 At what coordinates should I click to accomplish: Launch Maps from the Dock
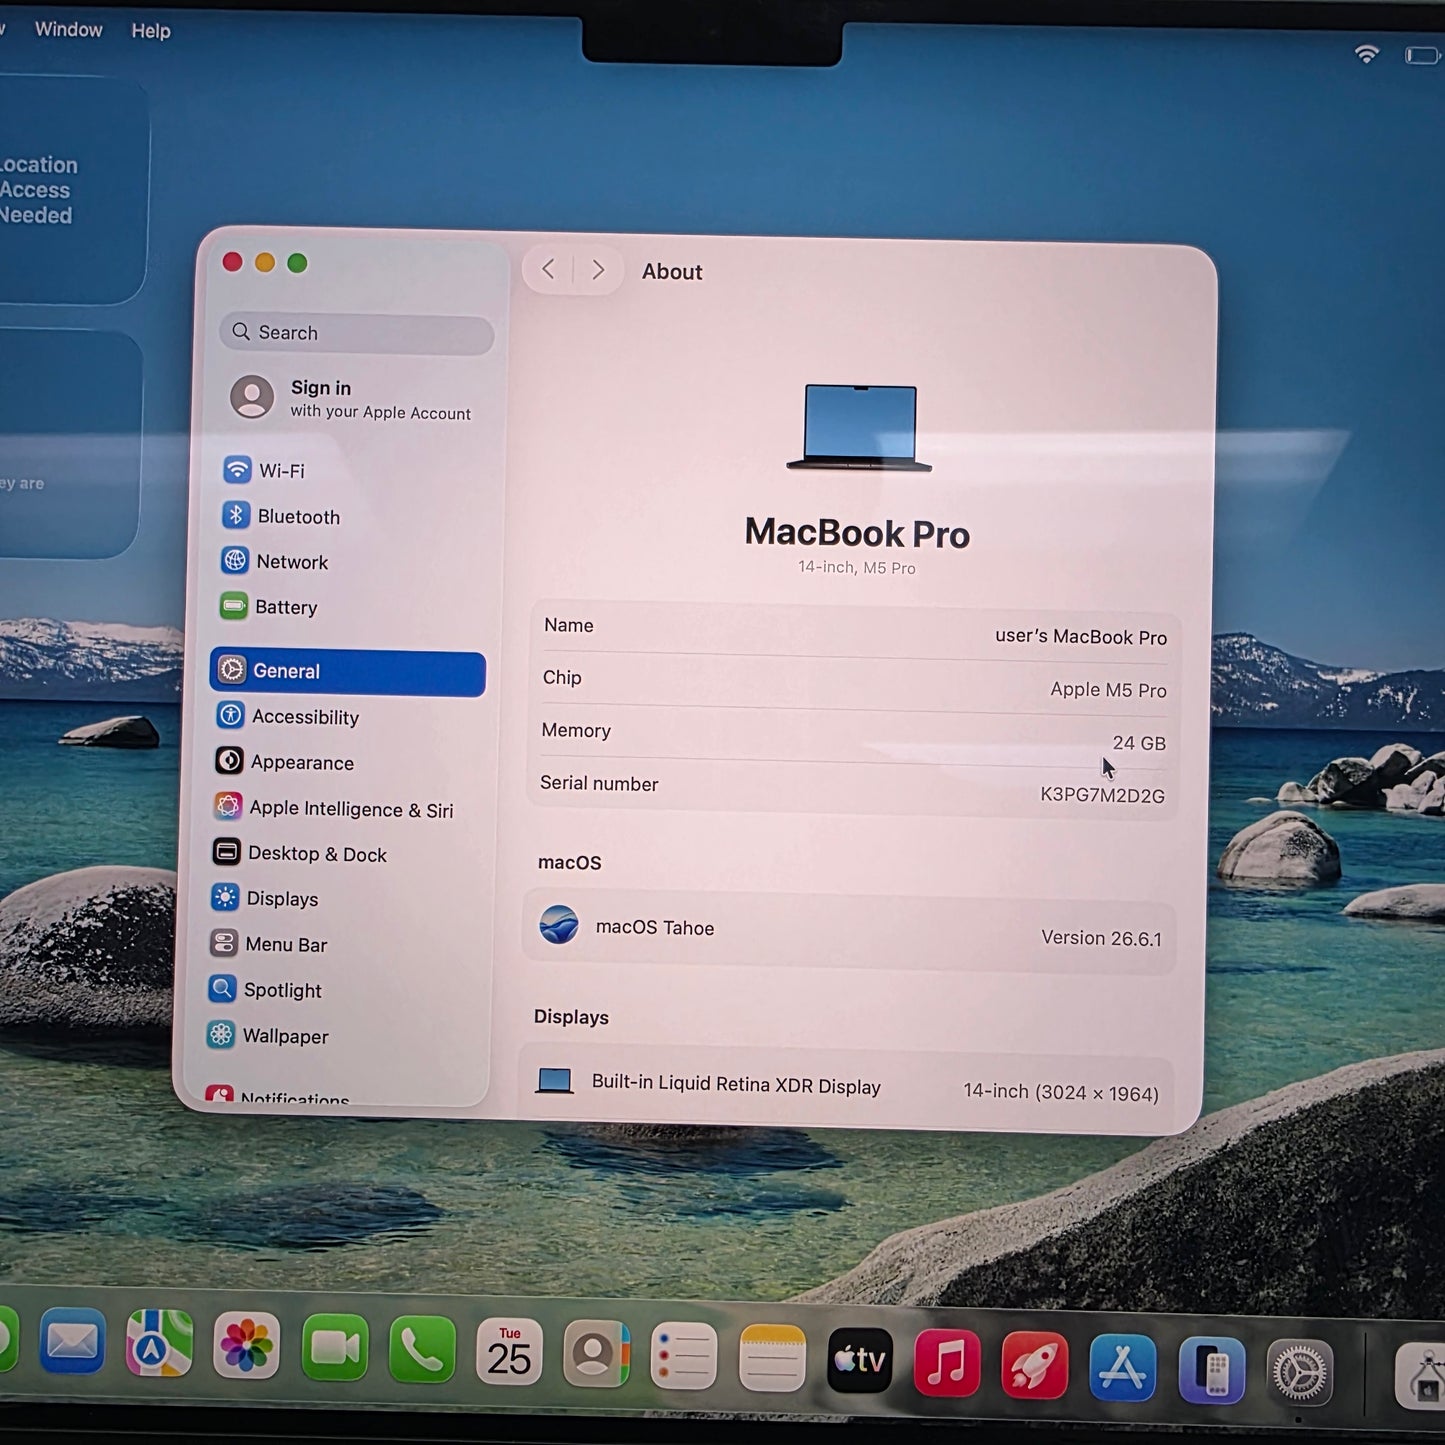(159, 1344)
